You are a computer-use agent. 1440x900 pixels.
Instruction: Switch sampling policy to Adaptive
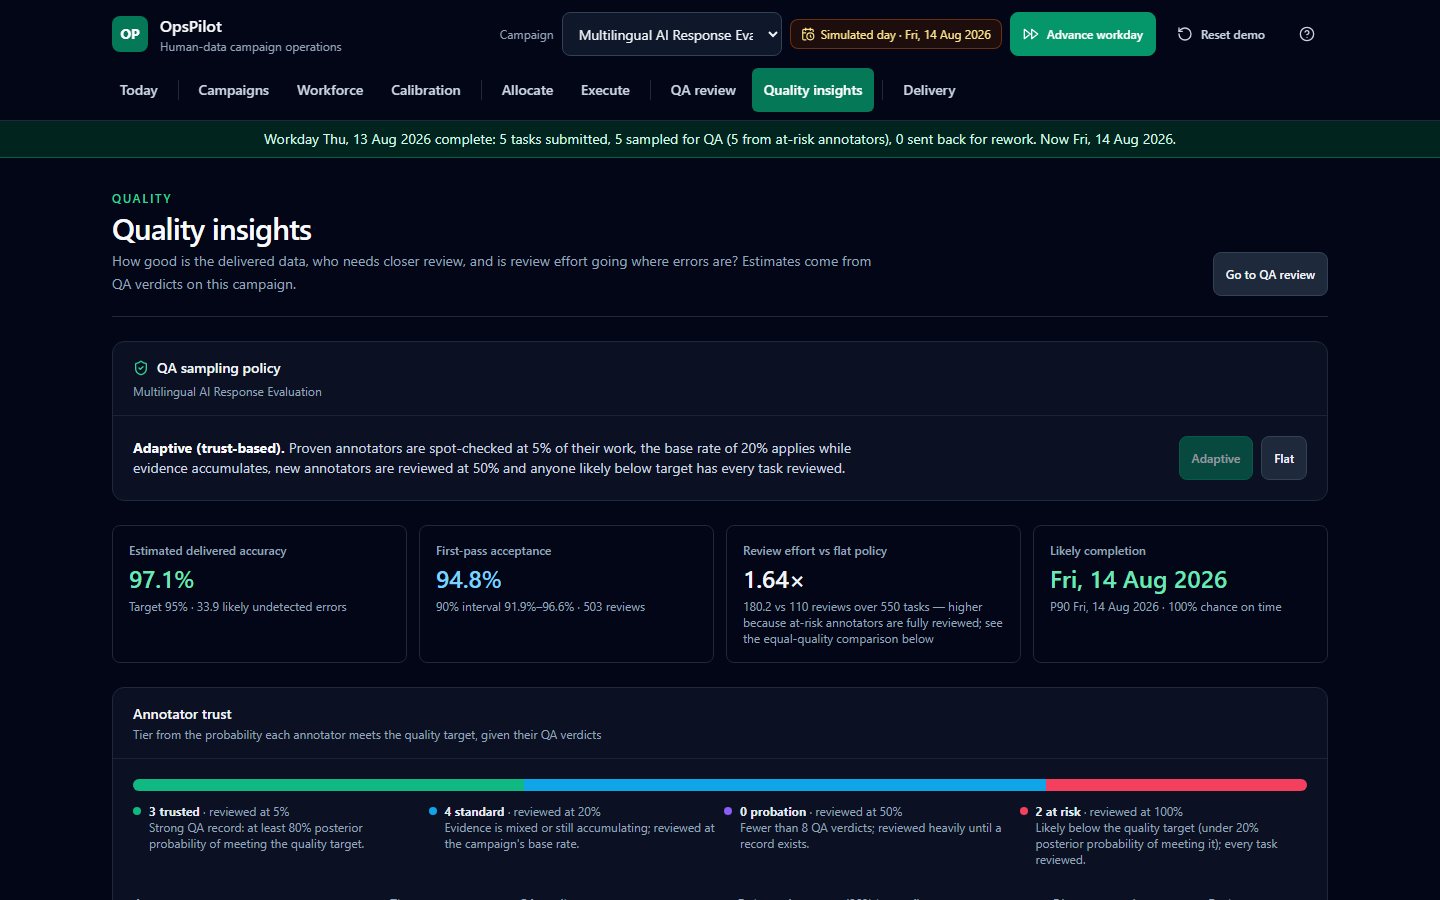[x=1215, y=458]
